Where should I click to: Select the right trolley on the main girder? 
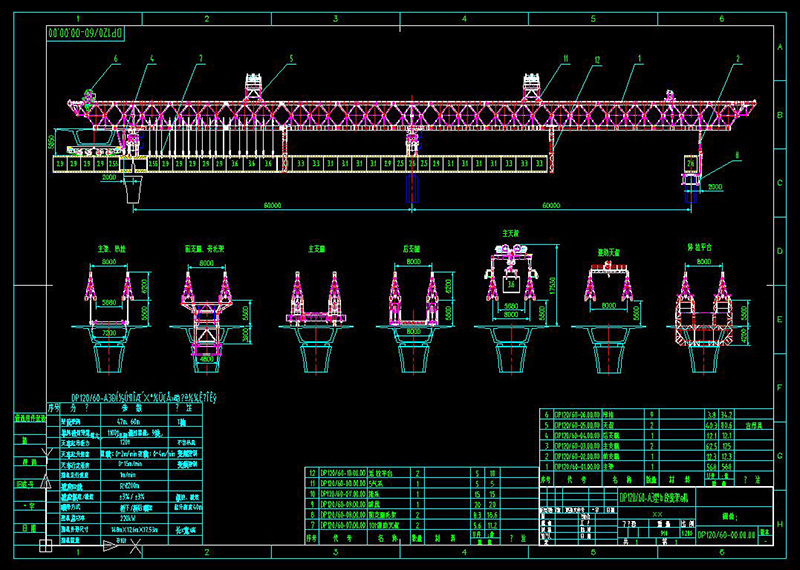[x=529, y=86]
